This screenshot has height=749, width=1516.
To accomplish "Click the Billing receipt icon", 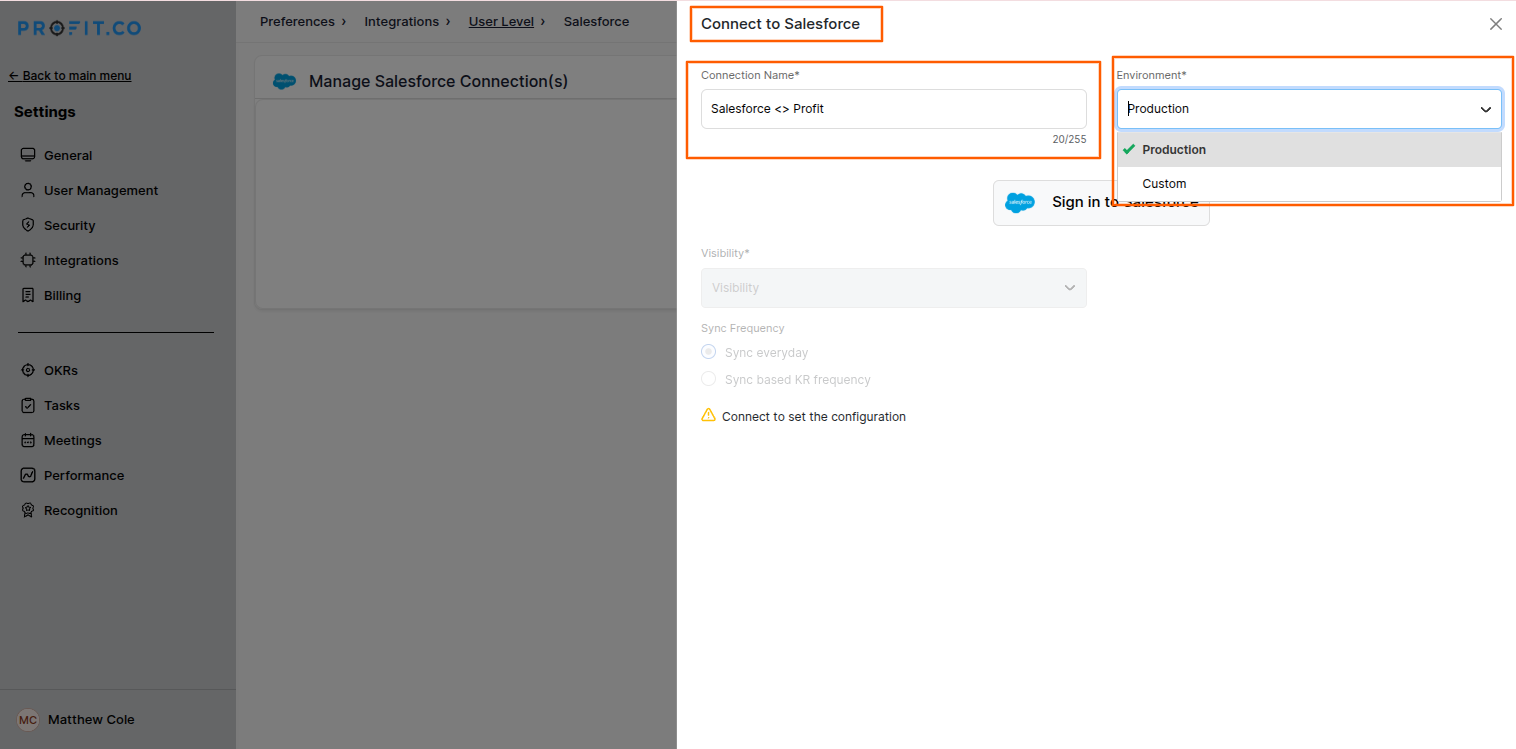I will click(28, 295).
